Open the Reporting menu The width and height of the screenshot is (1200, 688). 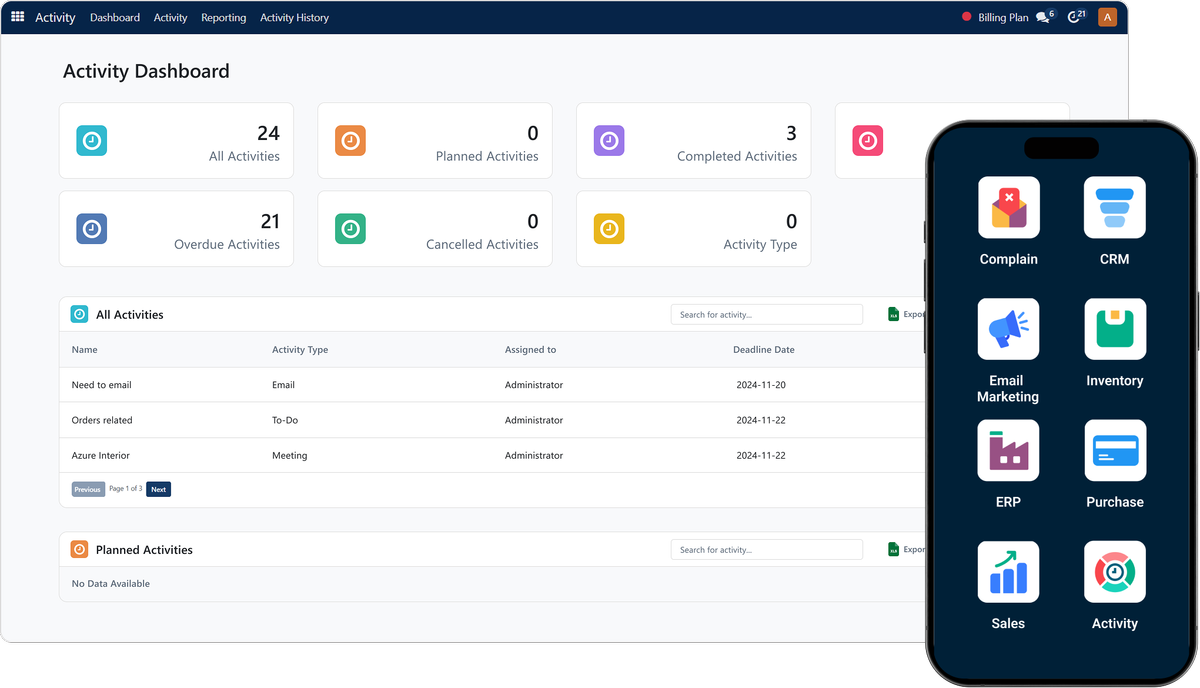pos(223,18)
